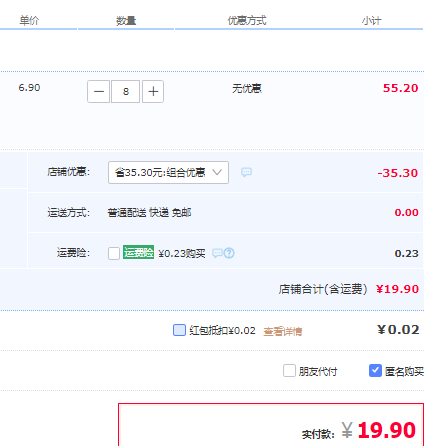This screenshot has width=443, height=446.
Task: Open the 店铺优惠 combo dropdown
Action: tap(168, 172)
